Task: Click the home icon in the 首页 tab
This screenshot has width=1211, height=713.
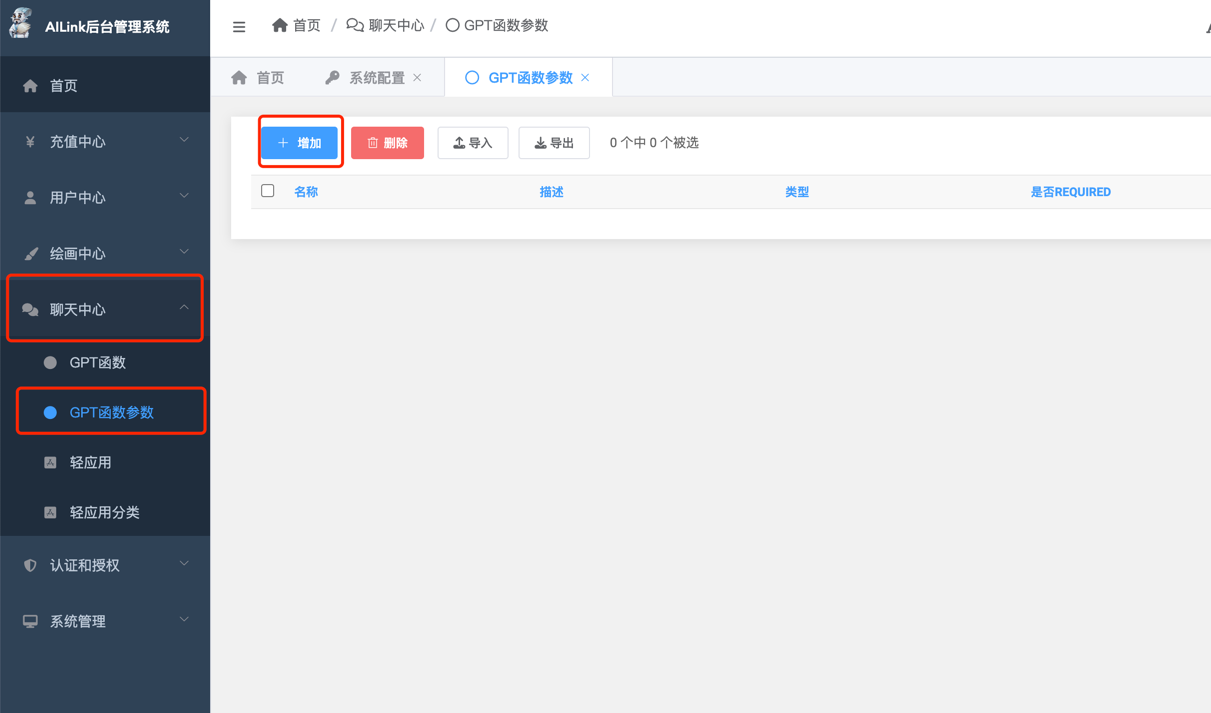Action: pyautogui.click(x=239, y=77)
